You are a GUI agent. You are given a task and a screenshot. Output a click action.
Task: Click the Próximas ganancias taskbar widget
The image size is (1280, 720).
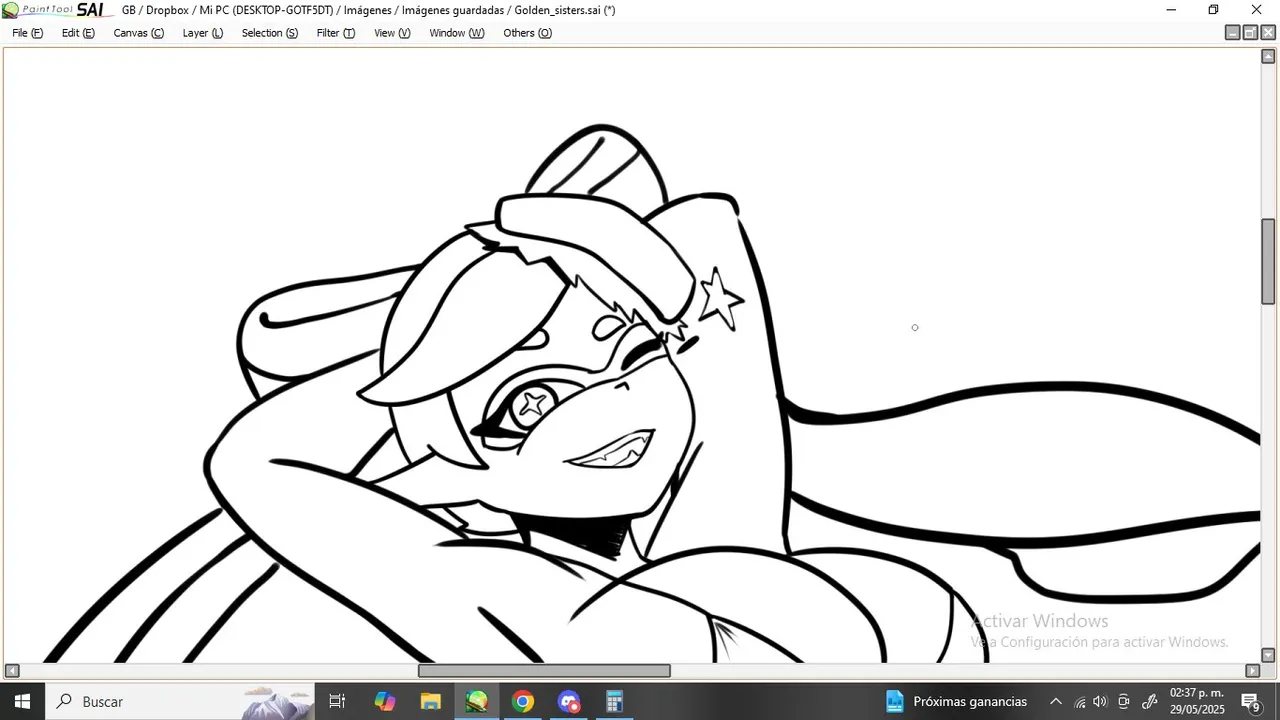tap(957, 701)
